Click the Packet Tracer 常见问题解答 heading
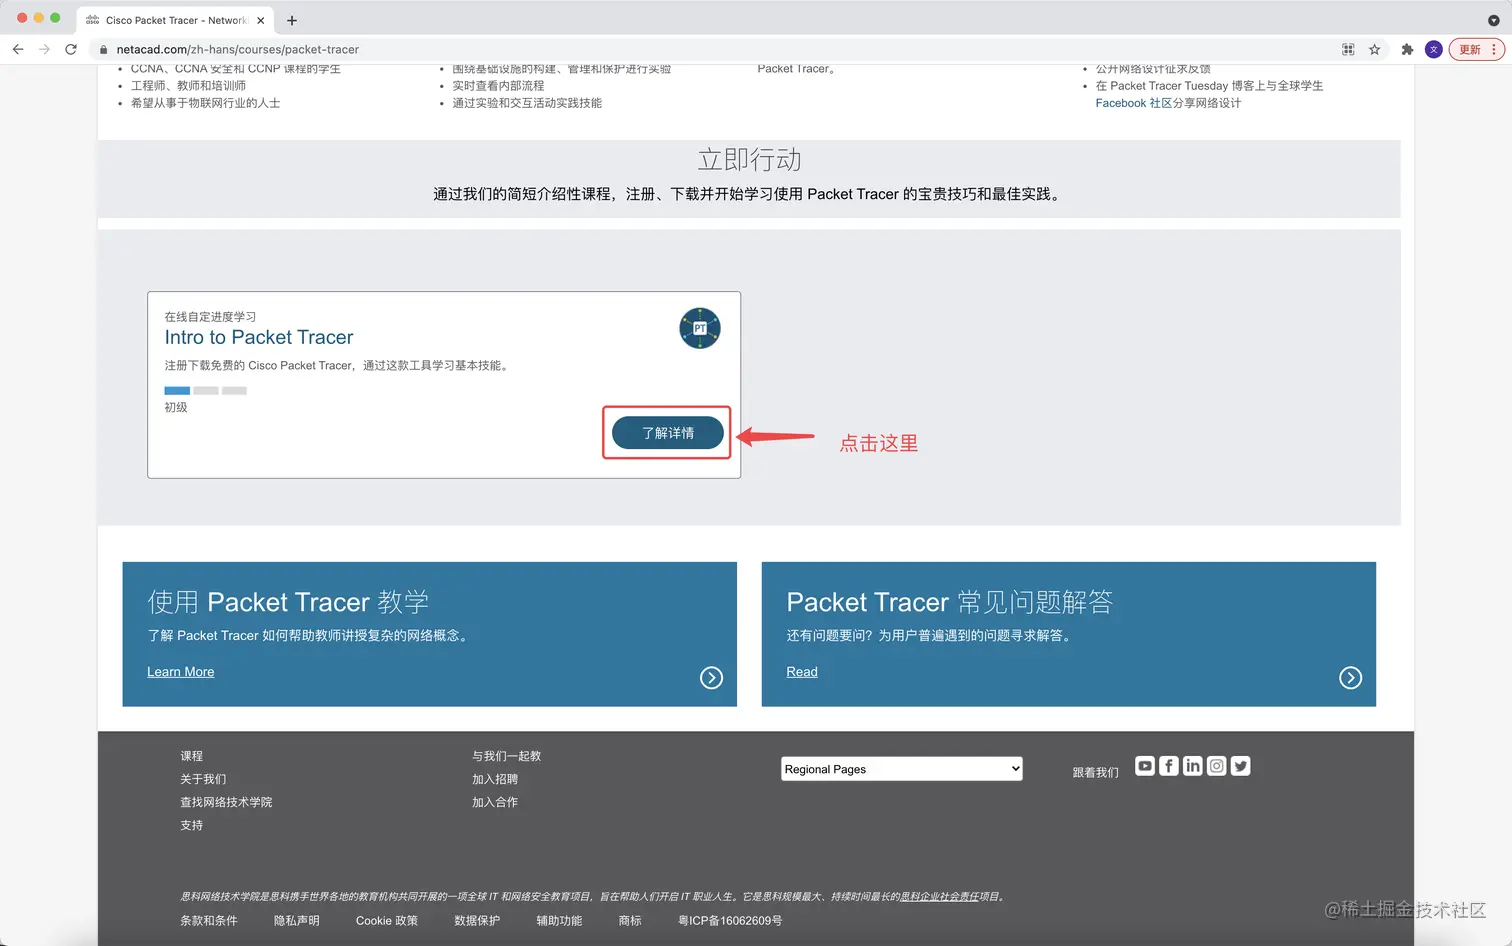The width and height of the screenshot is (1512, 946). 950,602
